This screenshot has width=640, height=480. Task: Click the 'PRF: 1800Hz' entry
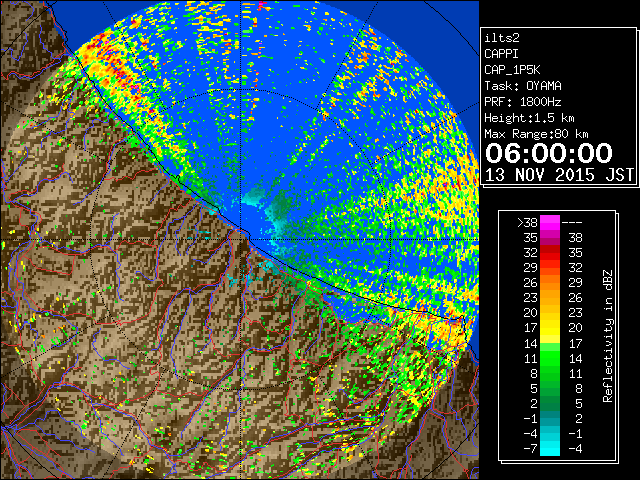point(523,102)
